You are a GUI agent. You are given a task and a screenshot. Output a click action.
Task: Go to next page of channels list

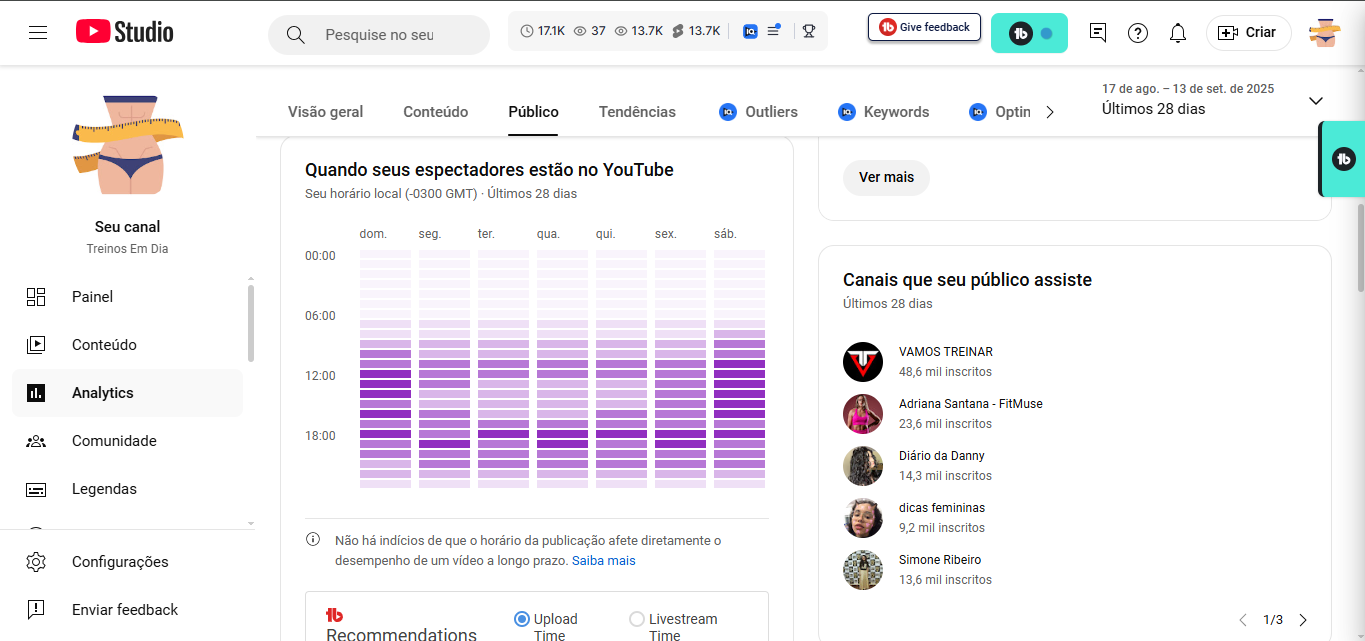tap(1303, 620)
